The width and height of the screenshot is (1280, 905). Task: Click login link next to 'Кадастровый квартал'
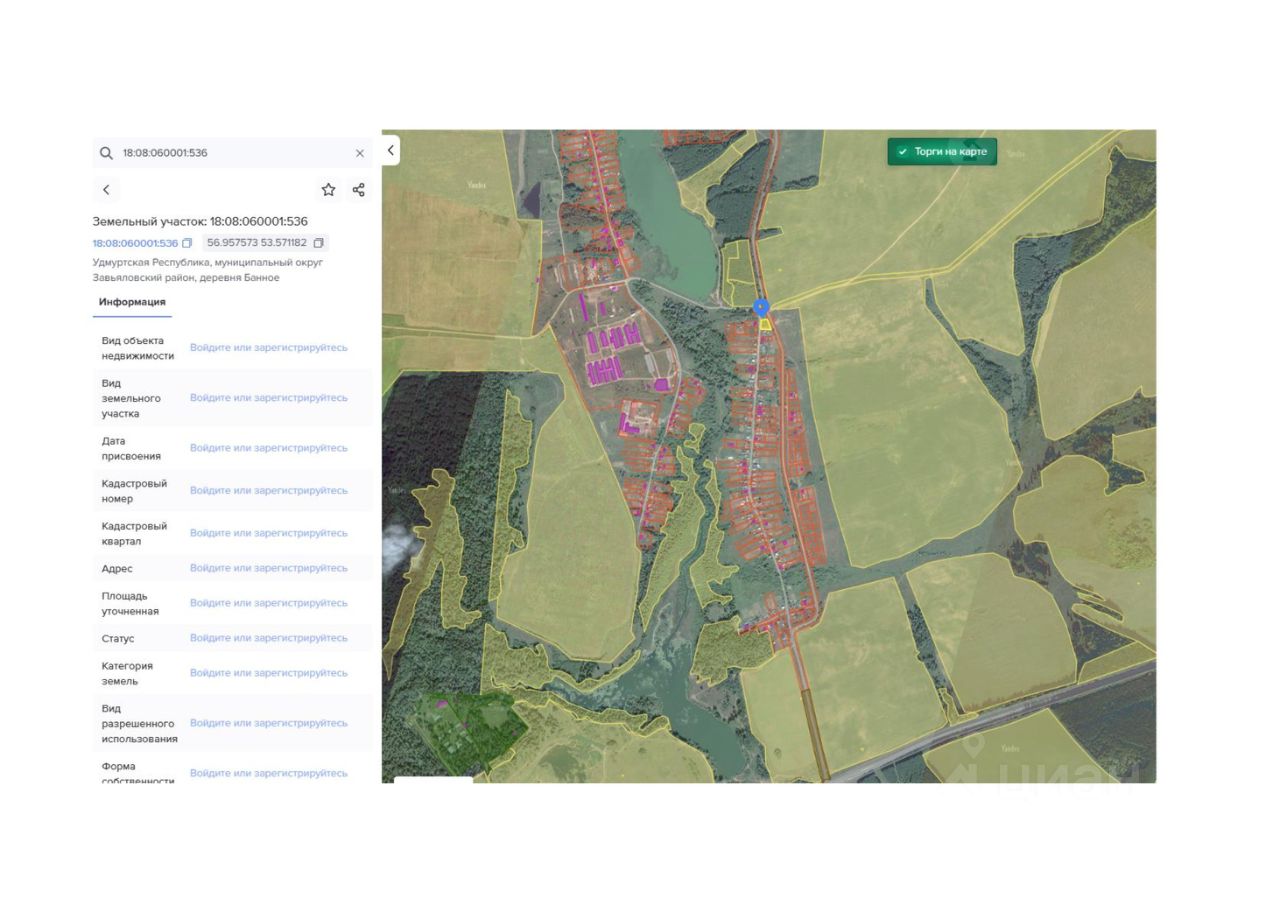click(x=269, y=533)
